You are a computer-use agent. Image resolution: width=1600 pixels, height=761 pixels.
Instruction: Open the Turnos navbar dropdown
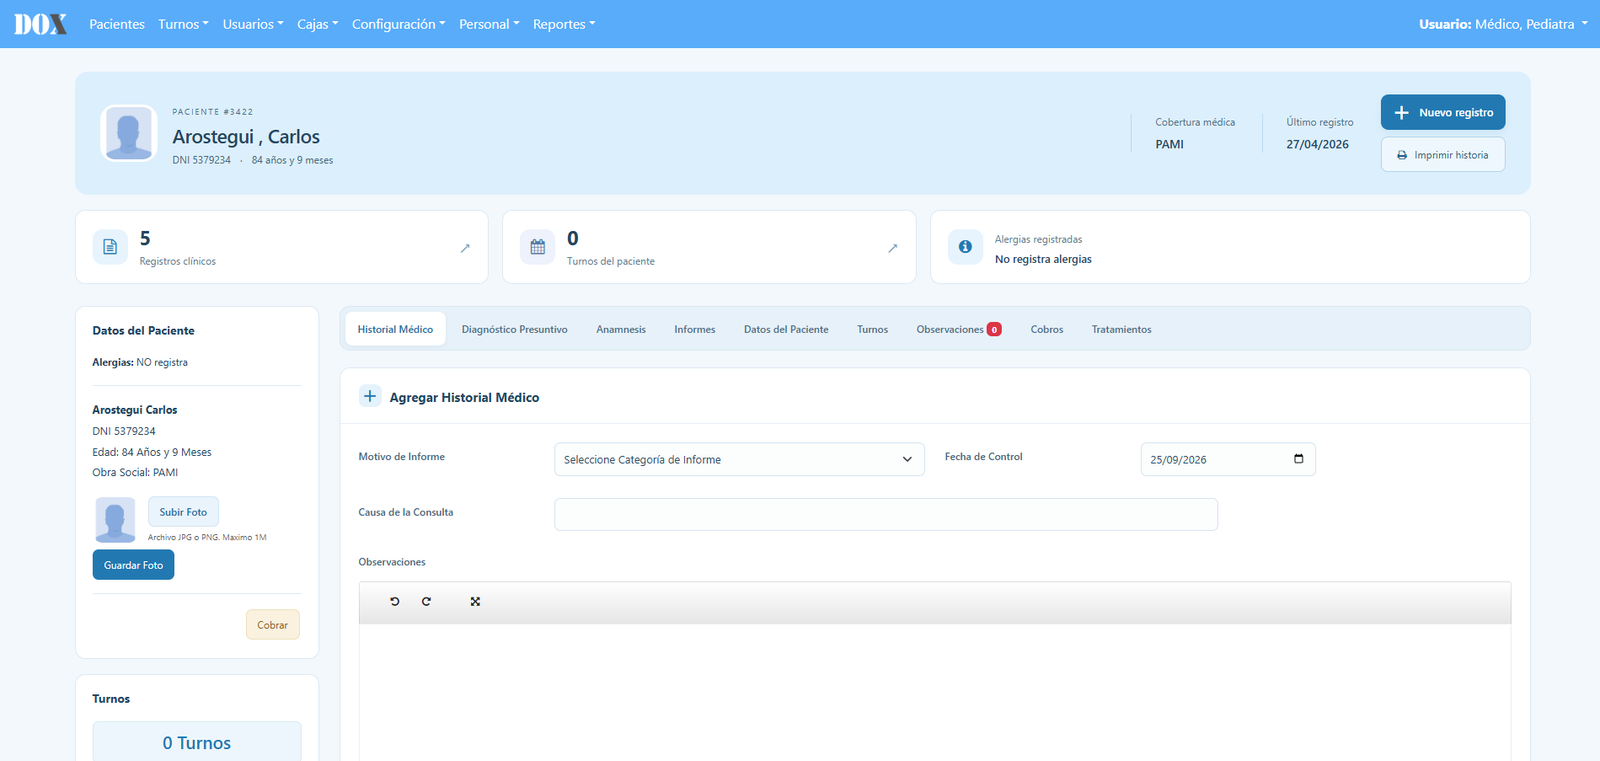[183, 24]
